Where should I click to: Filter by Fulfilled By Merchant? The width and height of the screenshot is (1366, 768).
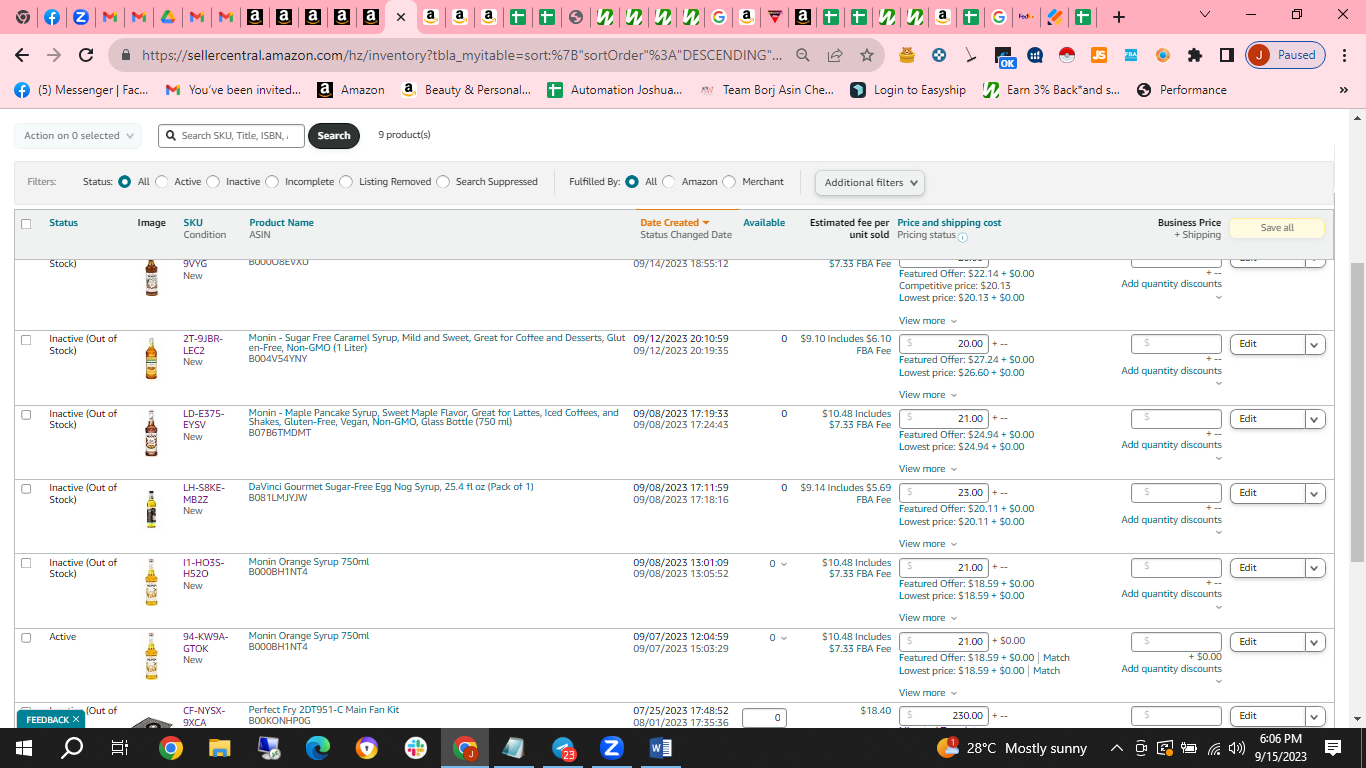point(729,182)
